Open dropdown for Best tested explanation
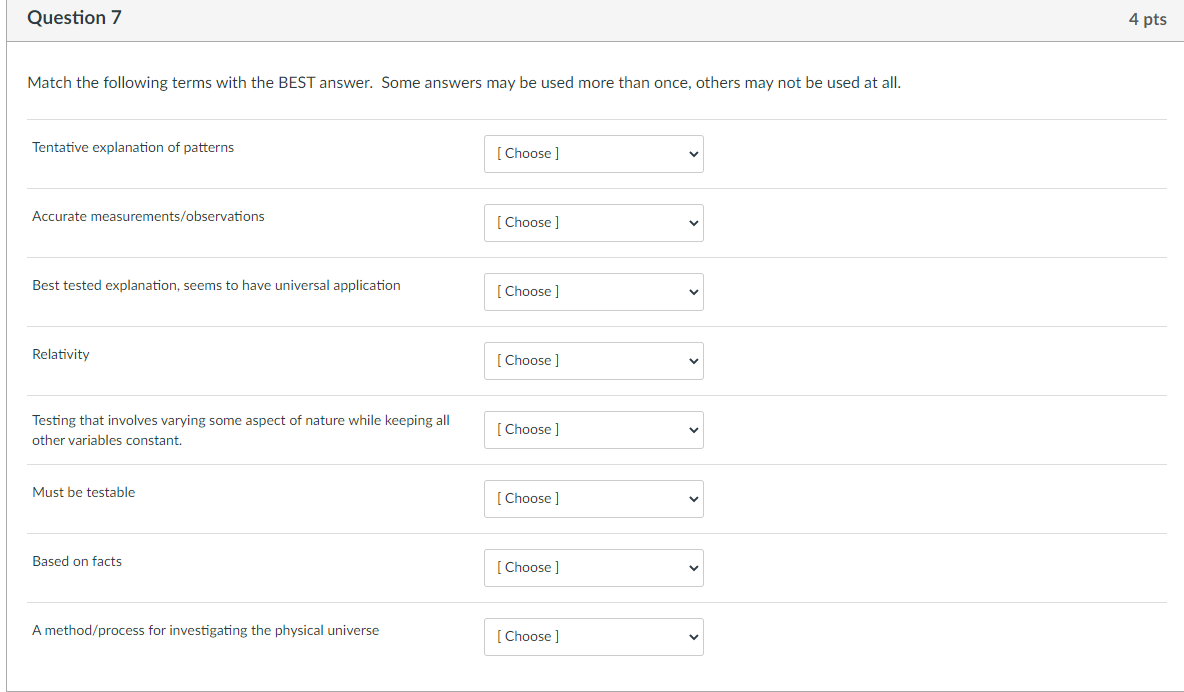Image resolution: width=1184 pixels, height=692 pixels. [x=594, y=292]
